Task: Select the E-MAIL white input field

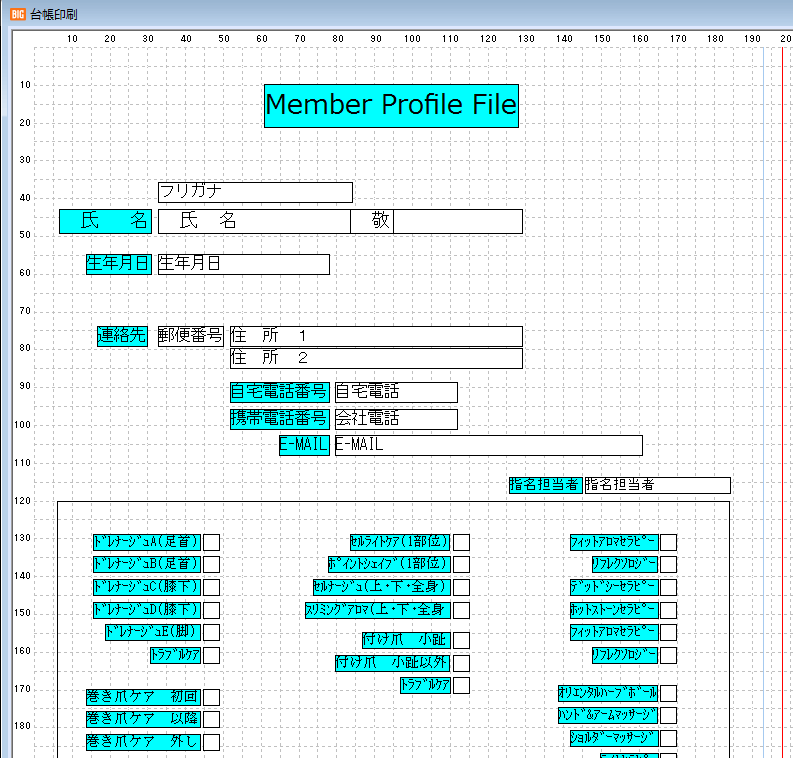Action: click(x=487, y=445)
